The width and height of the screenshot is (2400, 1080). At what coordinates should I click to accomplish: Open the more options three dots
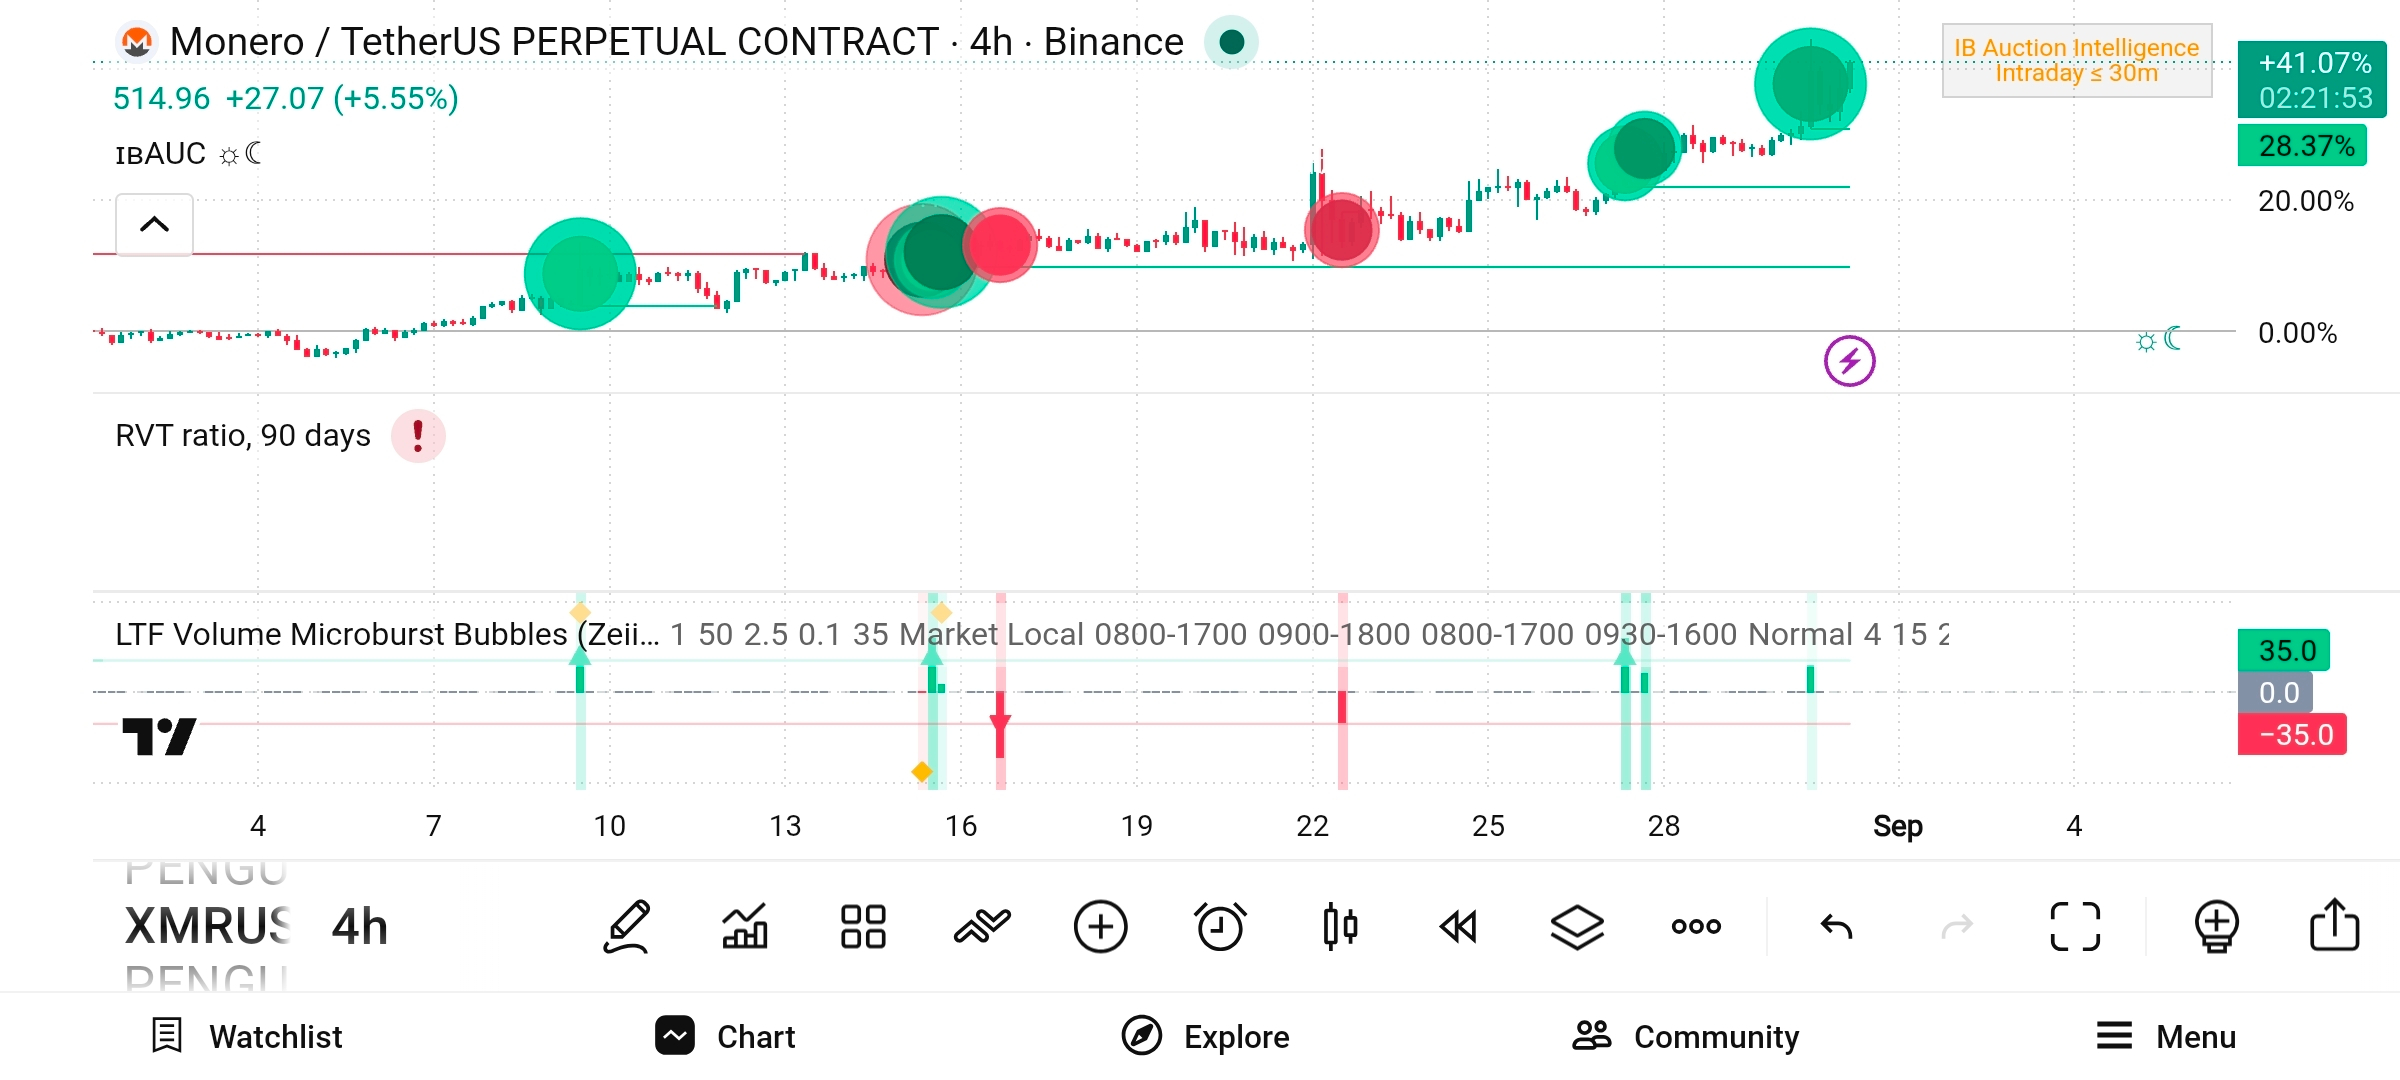coord(1696,927)
